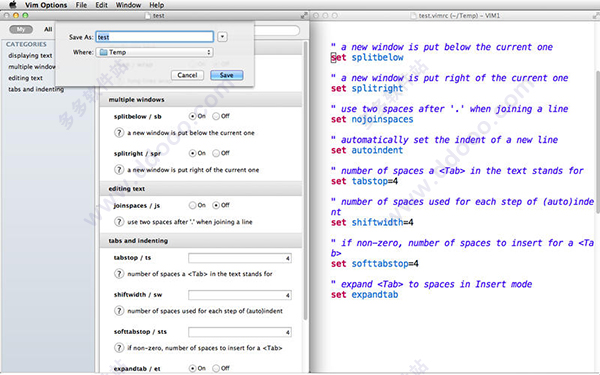Image resolution: width=600 pixels, height=375 pixels.
Task: Turn splitright On
Action: click(192, 153)
